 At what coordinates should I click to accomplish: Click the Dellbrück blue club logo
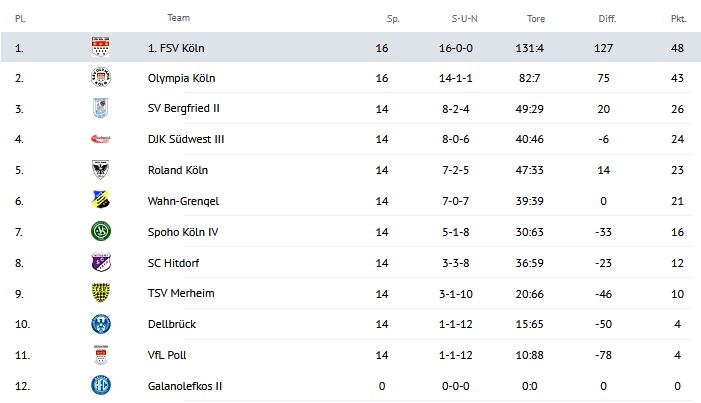click(100, 324)
